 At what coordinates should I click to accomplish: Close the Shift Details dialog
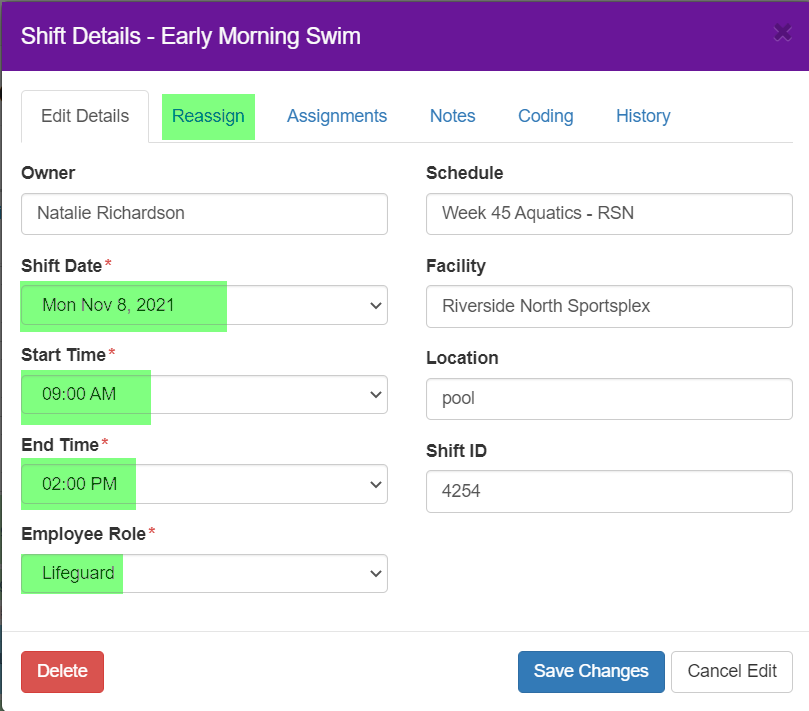click(782, 33)
